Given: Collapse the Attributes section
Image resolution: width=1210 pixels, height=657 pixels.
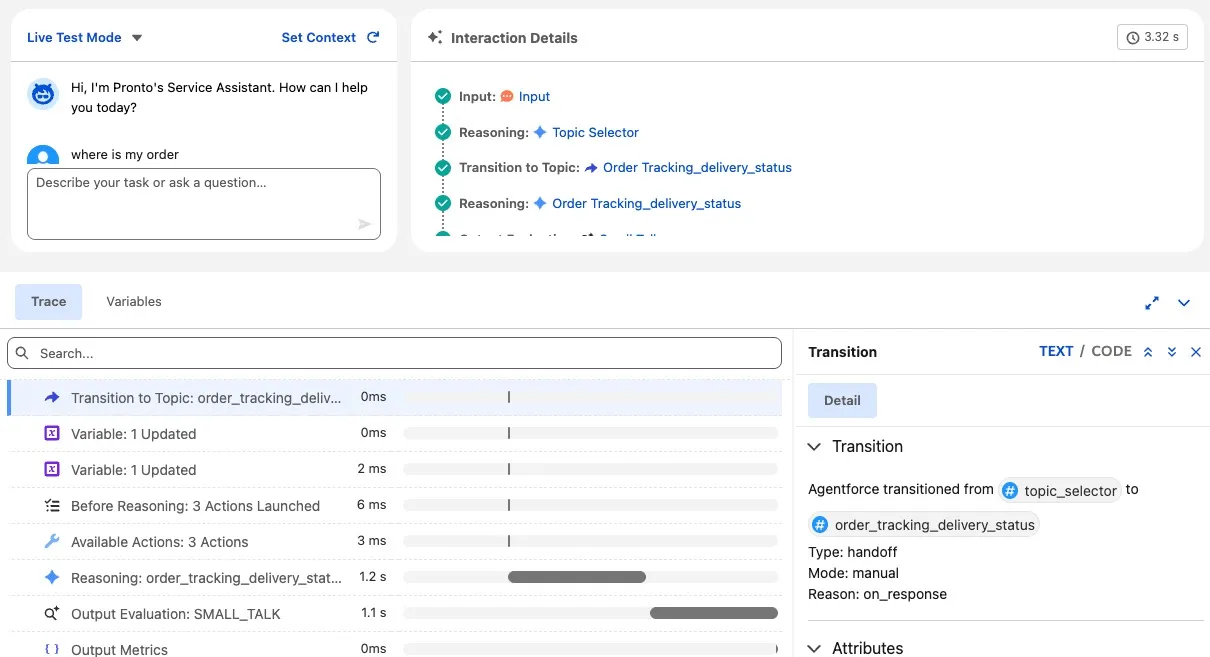Looking at the screenshot, I should 815,648.
